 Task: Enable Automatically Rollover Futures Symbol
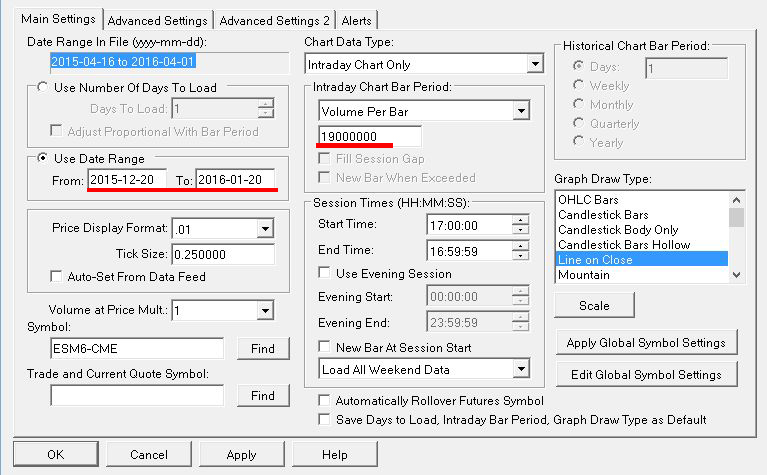tap(324, 401)
